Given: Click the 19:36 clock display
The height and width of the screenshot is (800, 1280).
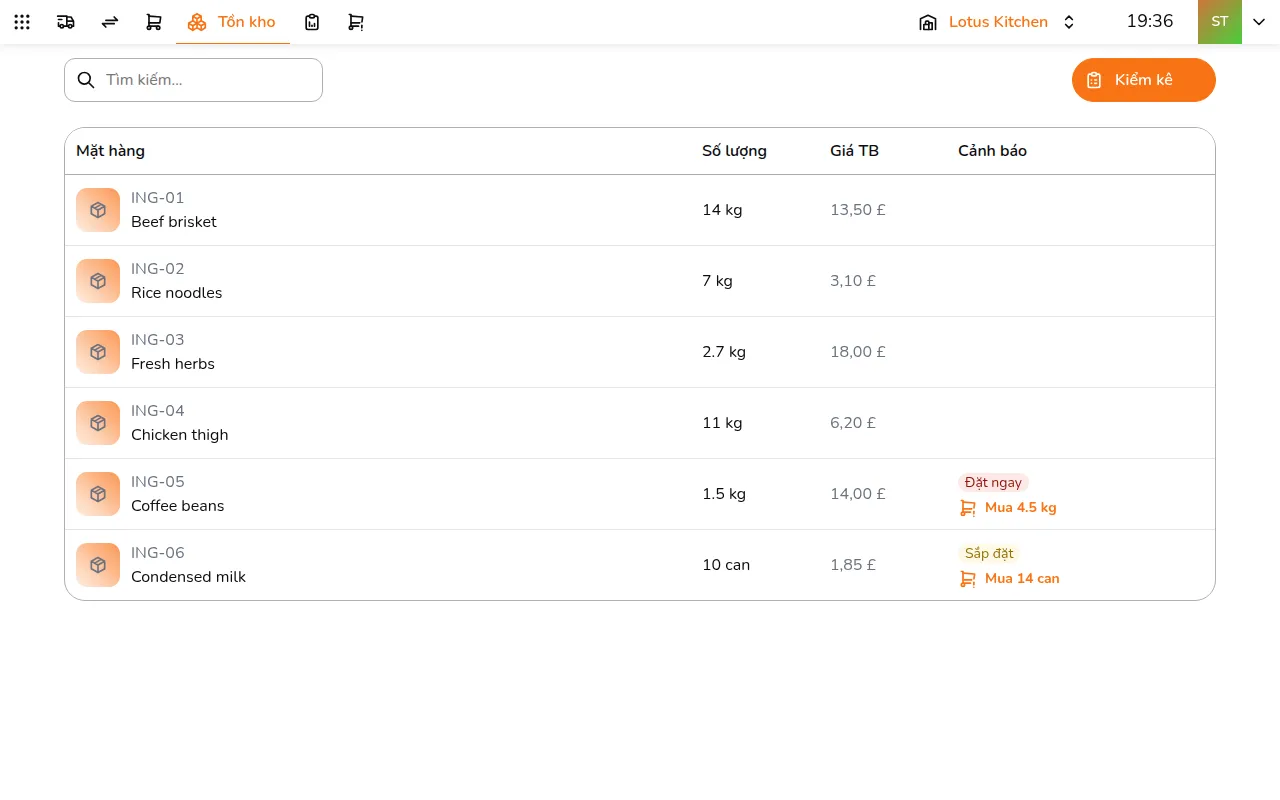Looking at the screenshot, I should pyautogui.click(x=1150, y=21).
